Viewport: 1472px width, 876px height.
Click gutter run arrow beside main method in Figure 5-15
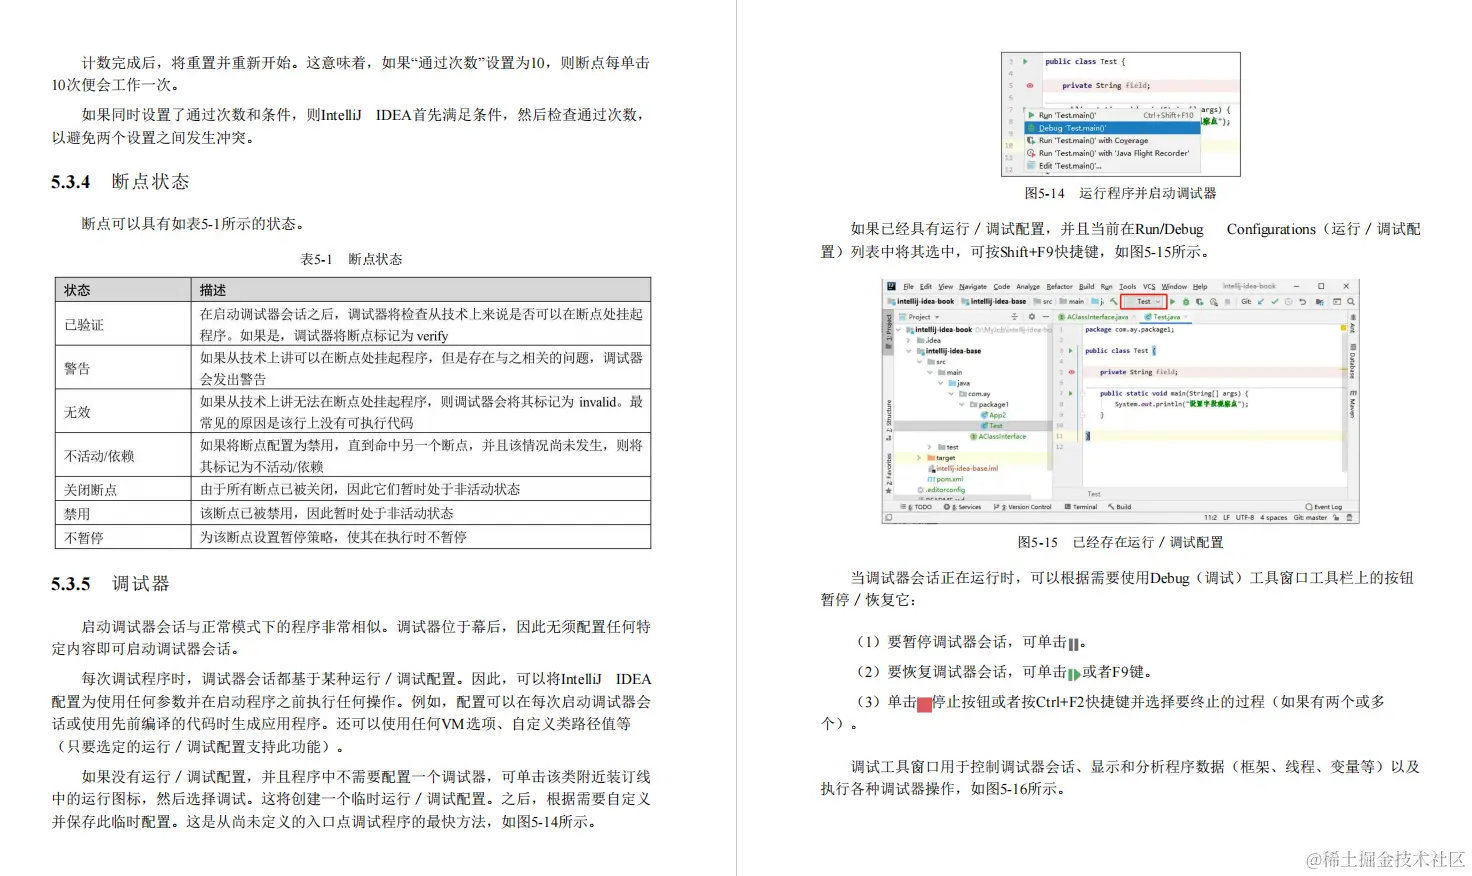pyautogui.click(x=1070, y=393)
